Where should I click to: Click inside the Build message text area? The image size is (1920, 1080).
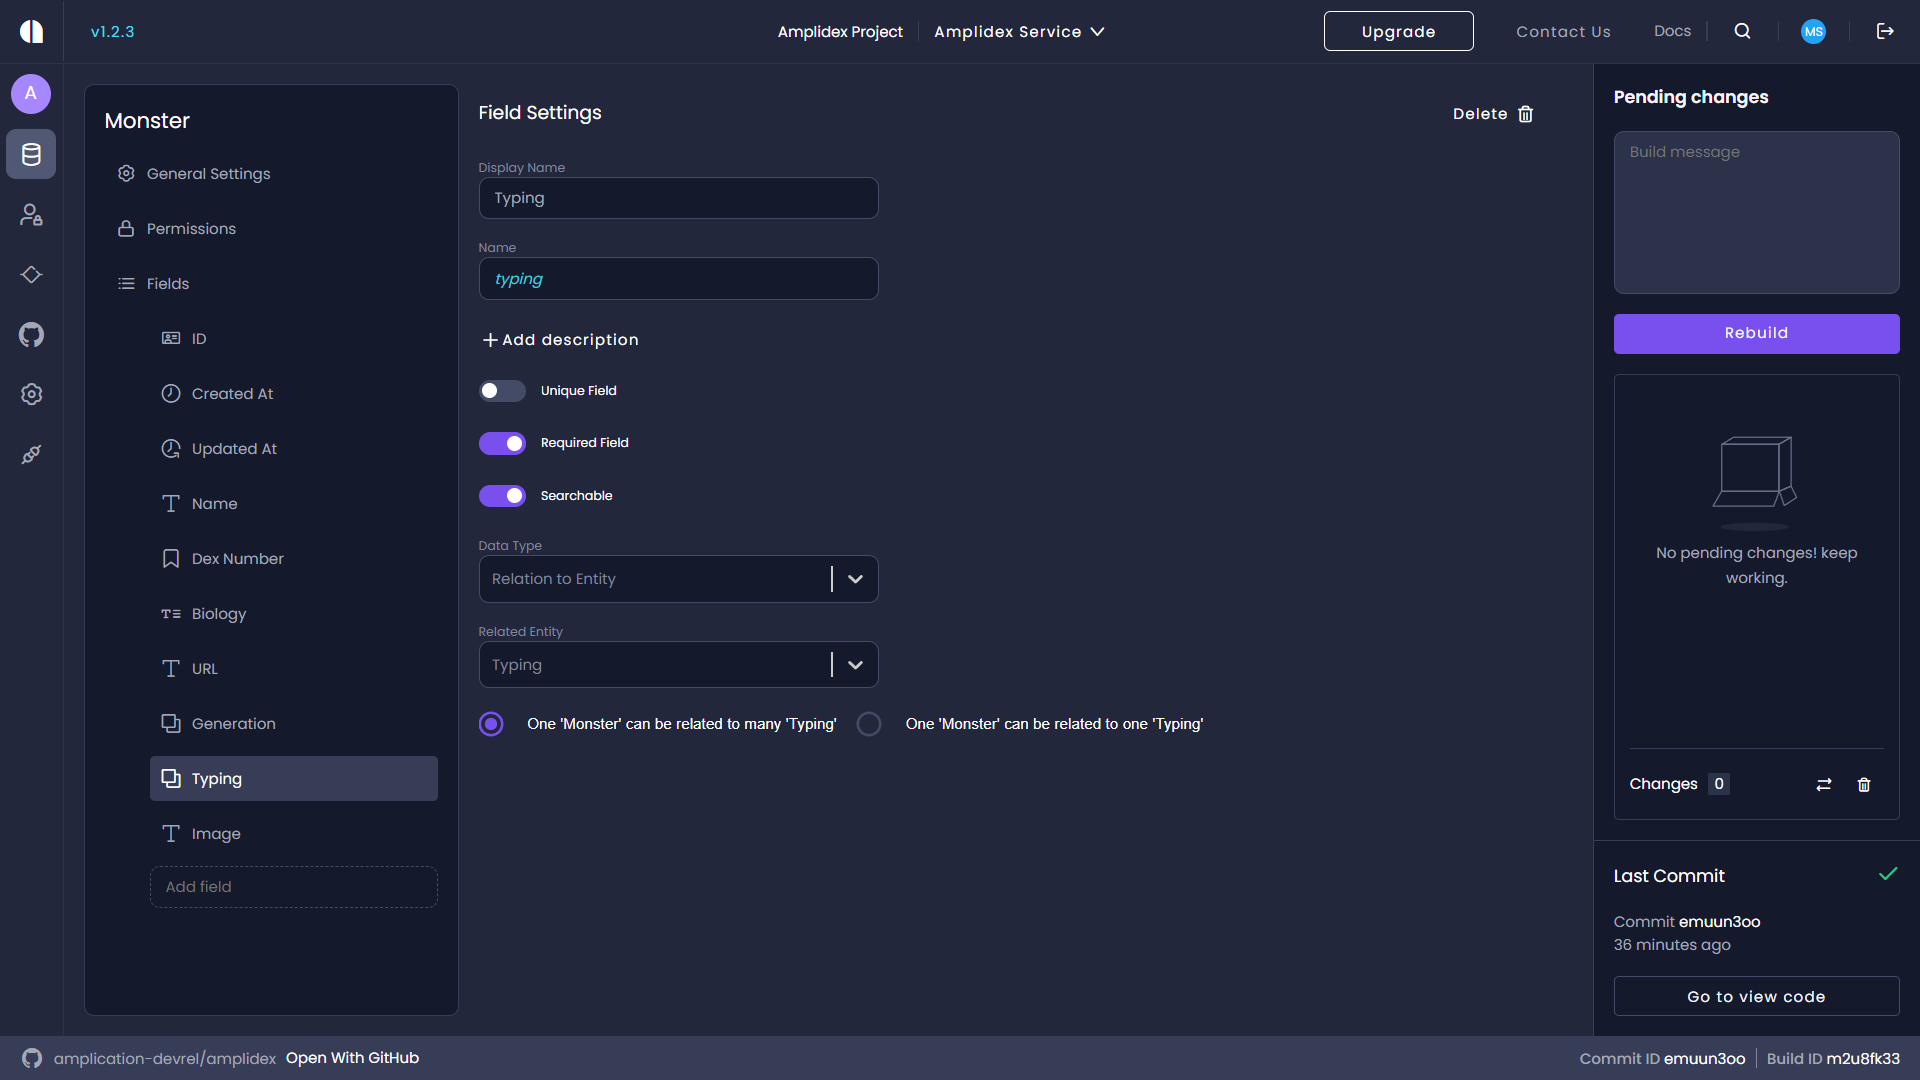click(1756, 212)
